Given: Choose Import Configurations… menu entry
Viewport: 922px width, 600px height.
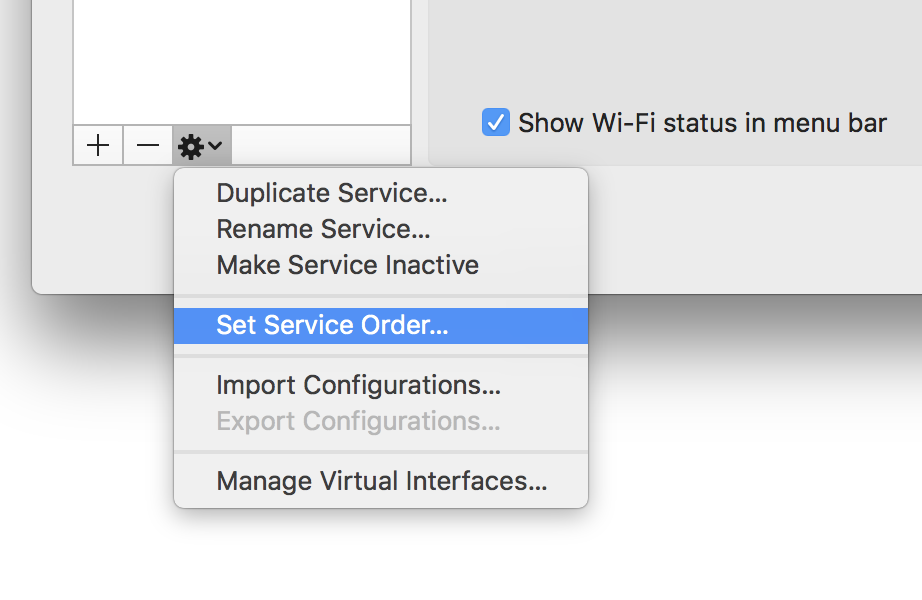Looking at the screenshot, I should [358, 385].
